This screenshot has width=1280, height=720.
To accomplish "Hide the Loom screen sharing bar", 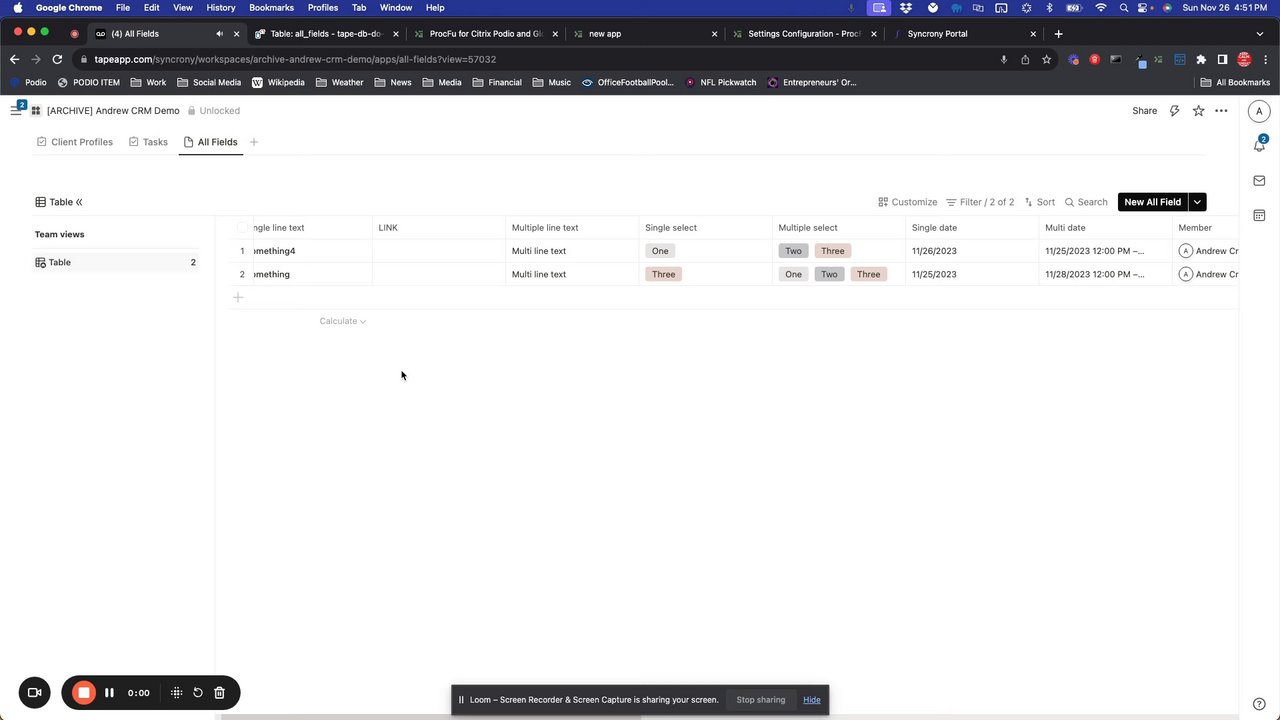I will pyautogui.click(x=812, y=700).
